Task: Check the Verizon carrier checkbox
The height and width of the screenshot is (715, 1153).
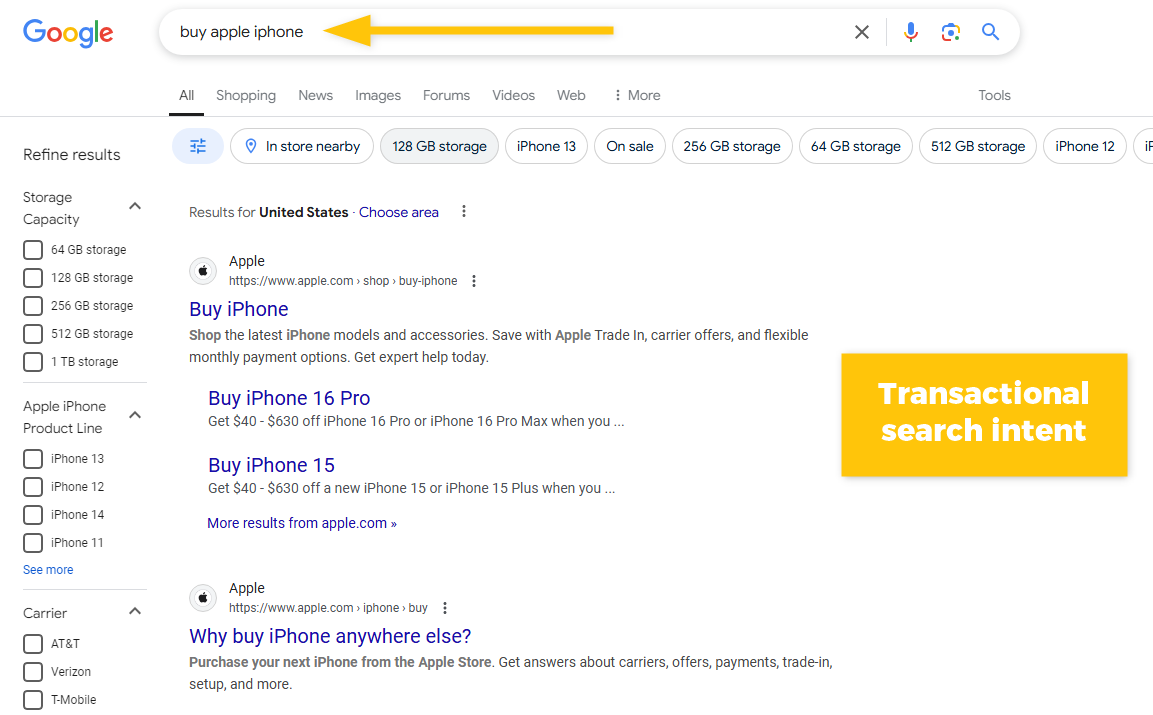Action: coord(32,671)
